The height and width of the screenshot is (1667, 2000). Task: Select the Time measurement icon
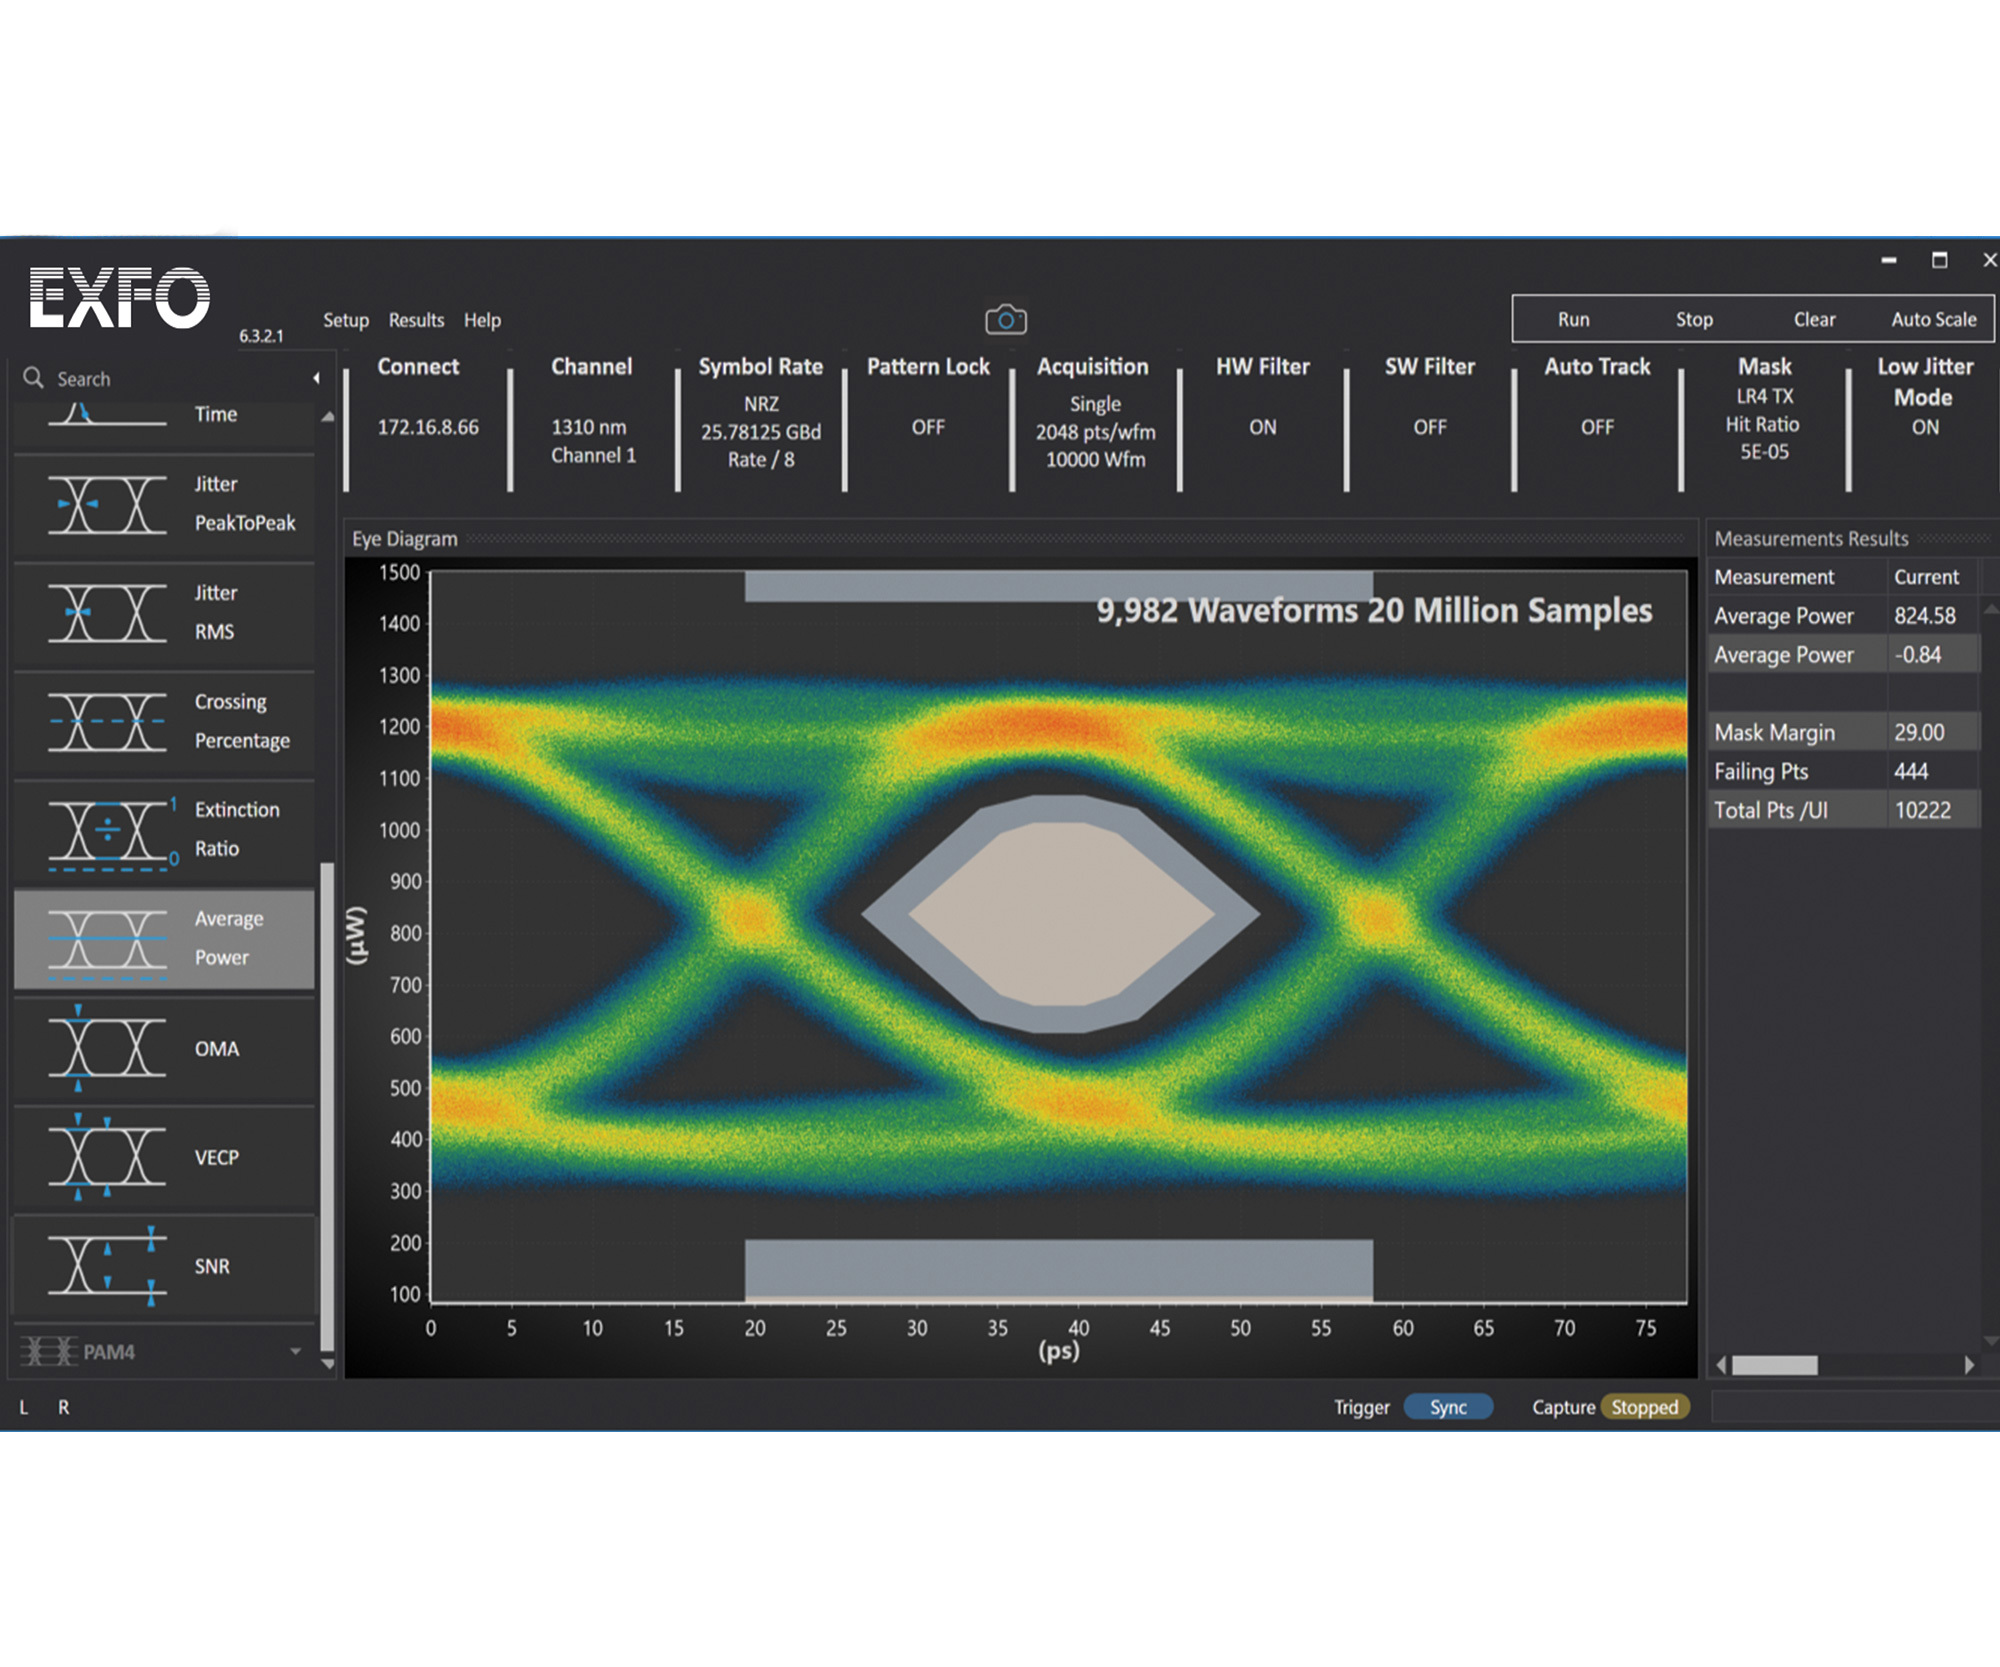(x=107, y=414)
